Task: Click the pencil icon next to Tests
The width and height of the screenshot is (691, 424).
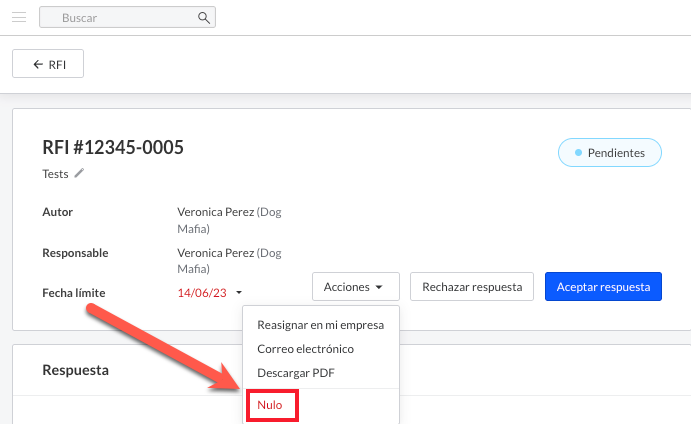Action: (80, 173)
